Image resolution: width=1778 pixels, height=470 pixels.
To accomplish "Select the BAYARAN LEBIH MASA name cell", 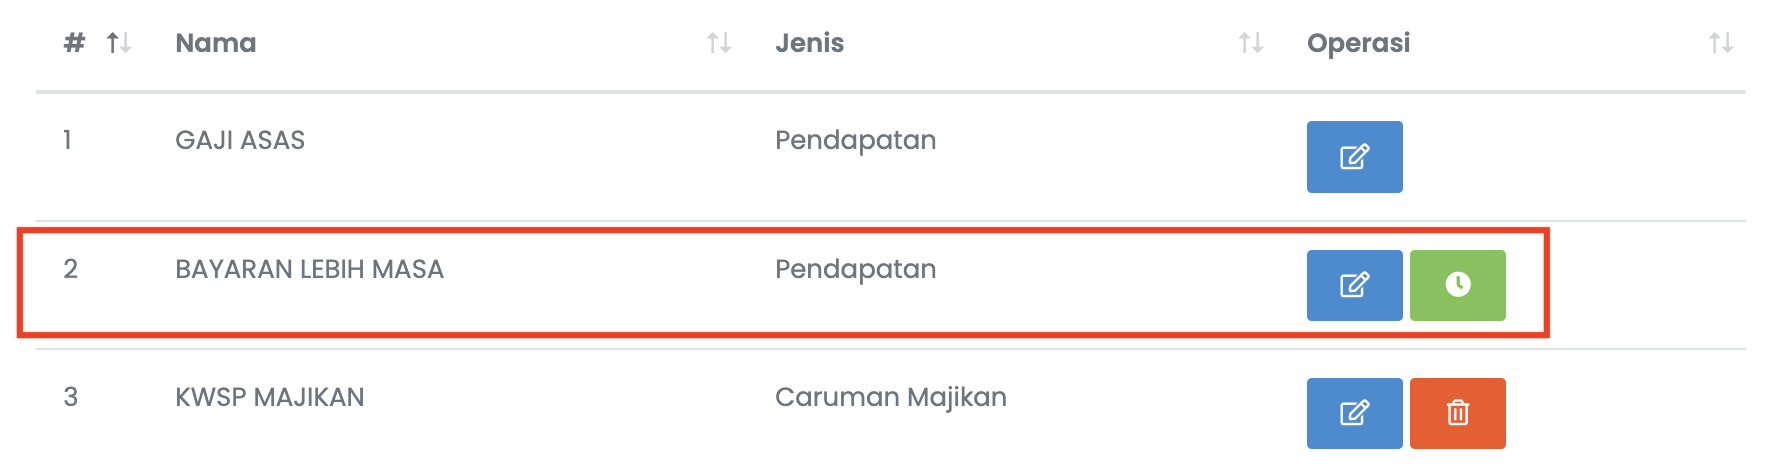I will 309,269.
